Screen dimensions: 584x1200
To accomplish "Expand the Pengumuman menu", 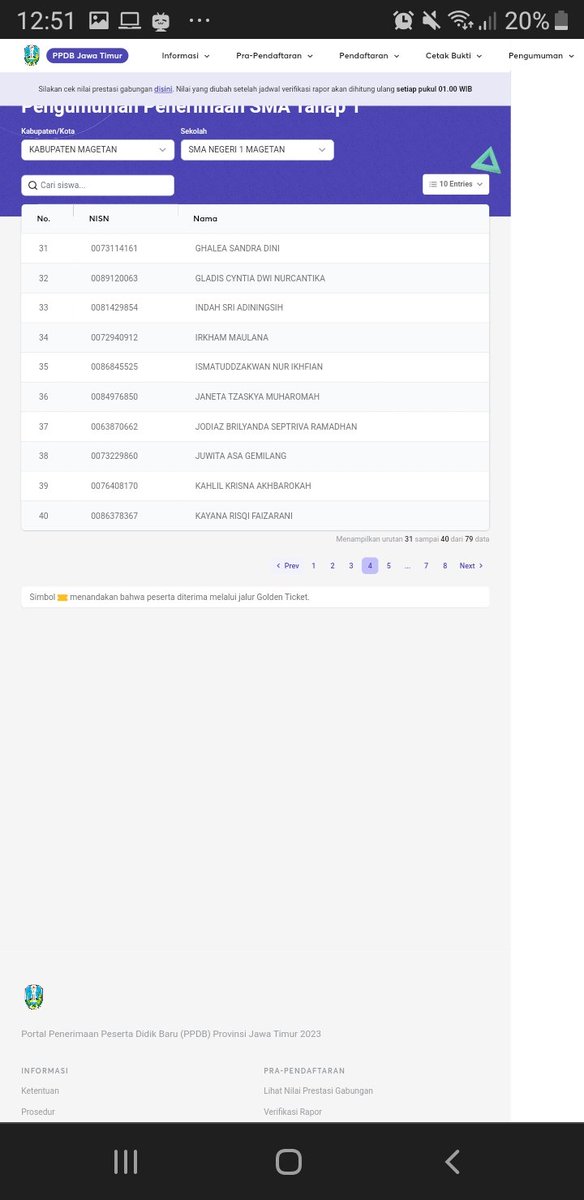I will point(543,56).
